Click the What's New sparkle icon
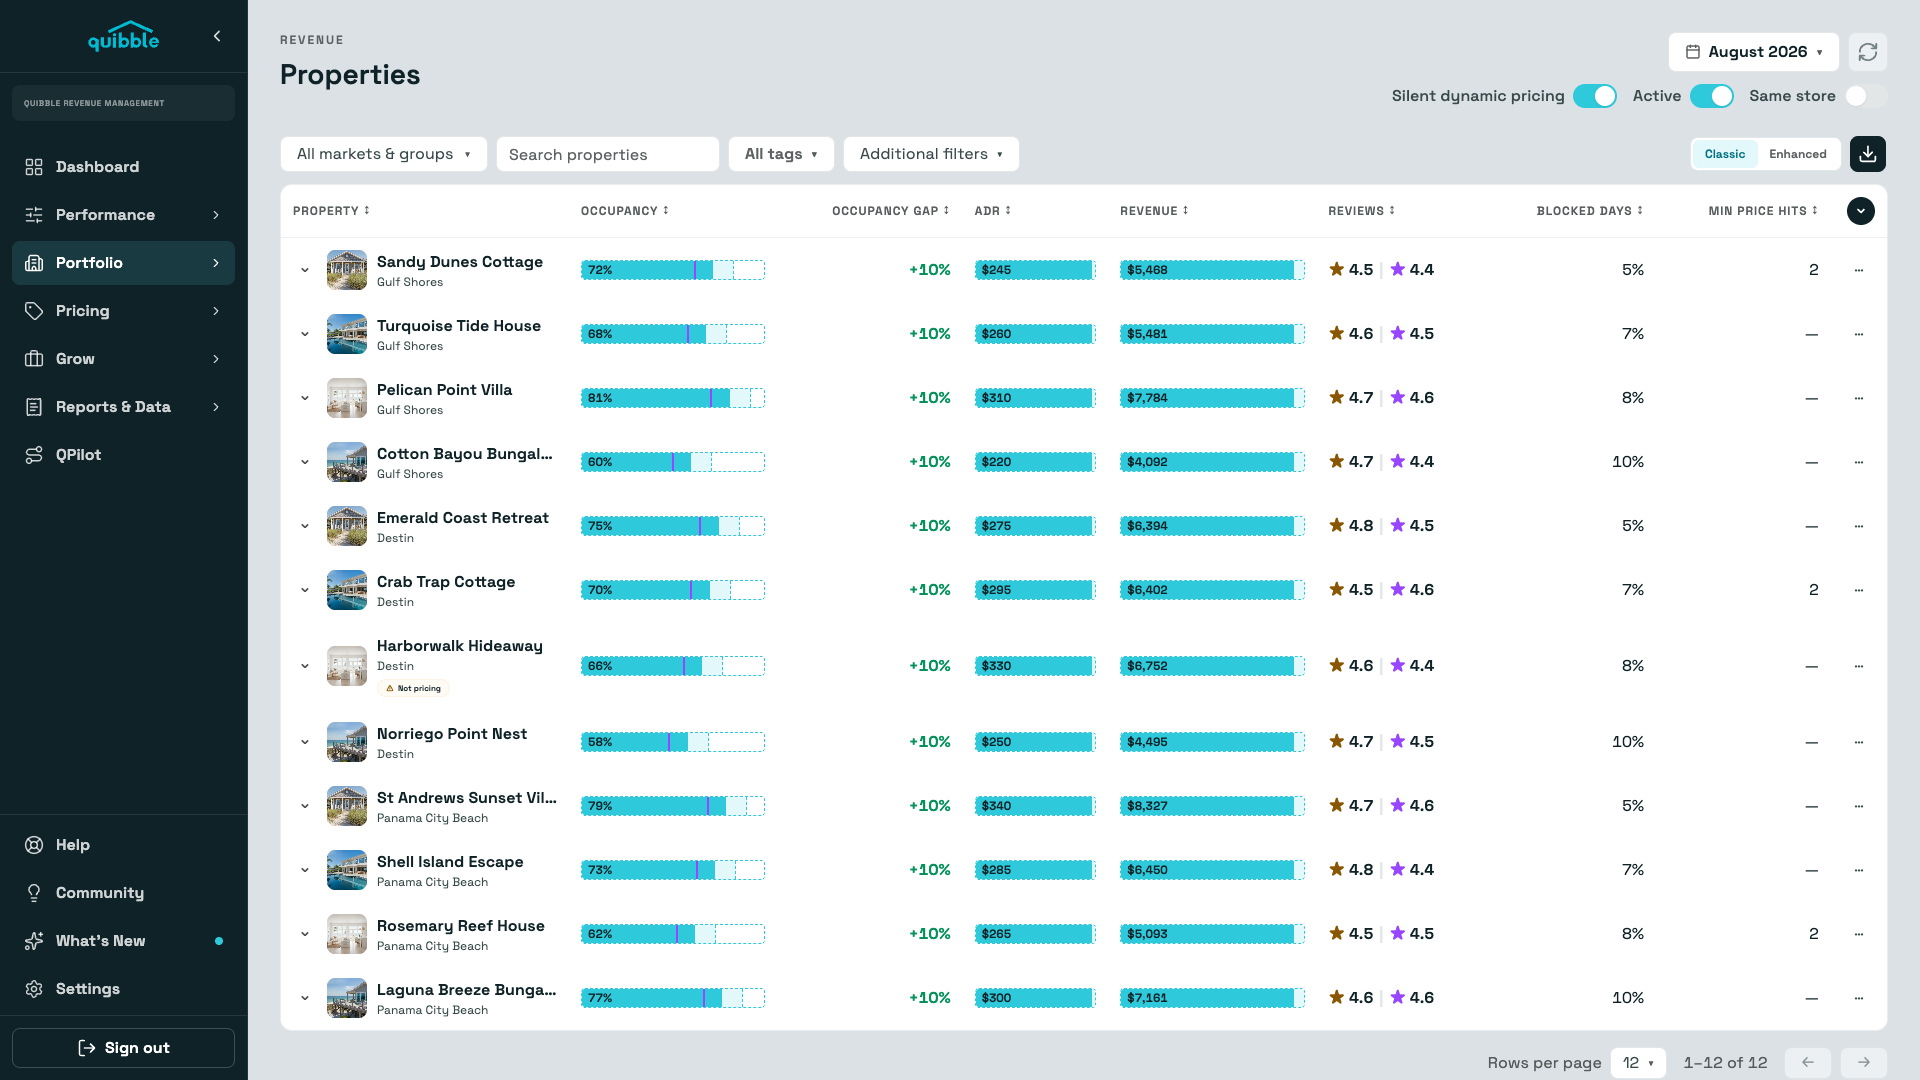 coord(34,941)
